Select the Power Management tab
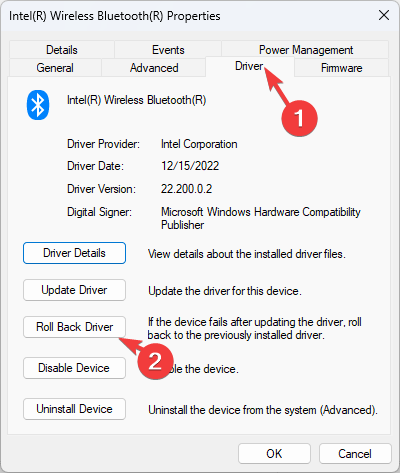 click(305, 50)
